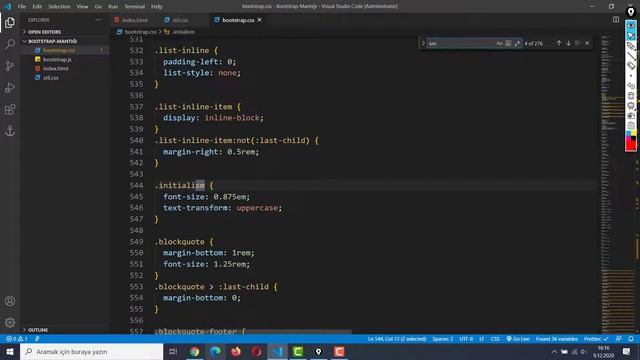This screenshot has width=640, height=360.
Task: Expand the Open Editors section
Action: click(x=65, y=32)
